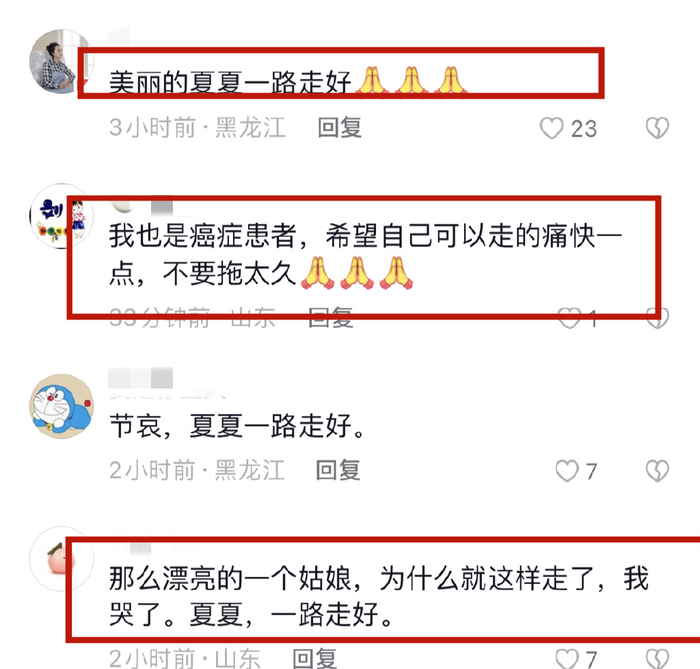Viewport: 700px width, 669px height.
Task: Reply to 美丽的夏夏一路走好 comment
Action: point(339,128)
